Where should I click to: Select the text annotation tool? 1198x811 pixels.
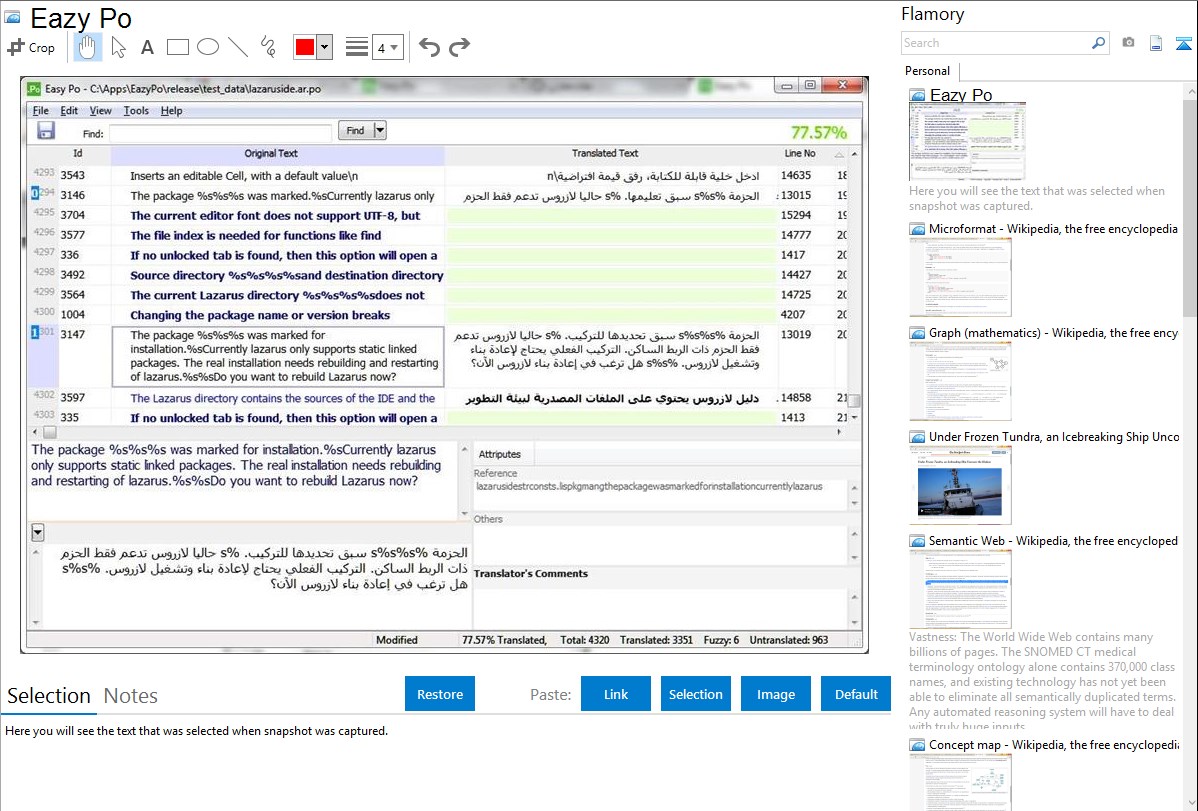(147, 47)
